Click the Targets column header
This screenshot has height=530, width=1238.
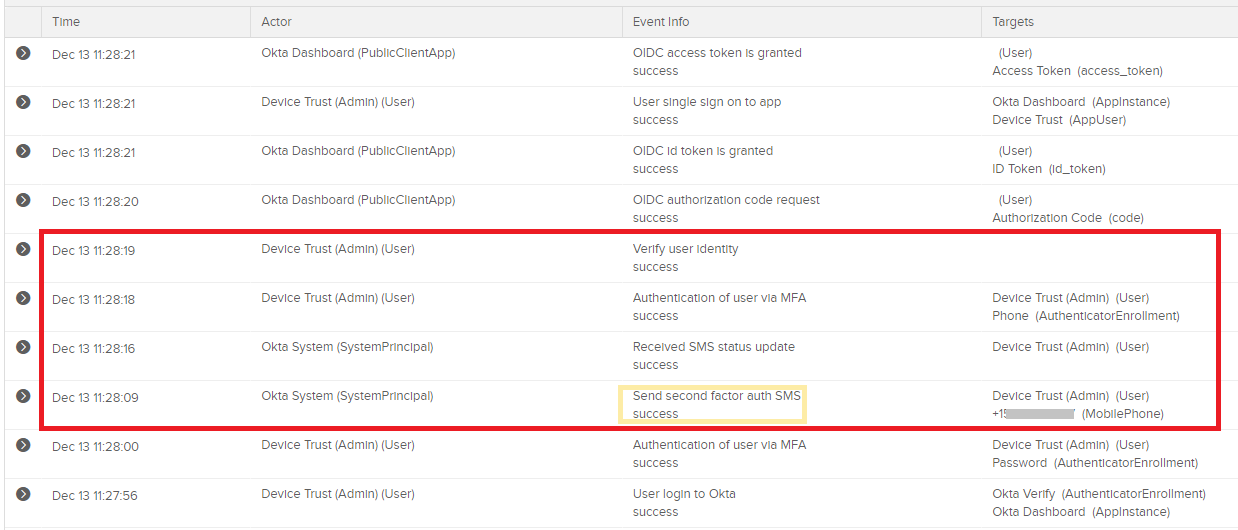tap(1013, 21)
